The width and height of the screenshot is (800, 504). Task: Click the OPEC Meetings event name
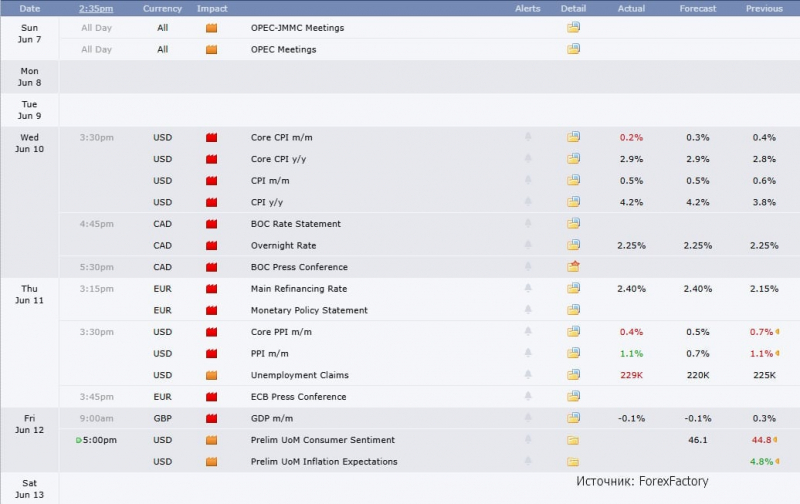pyautogui.click(x=283, y=49)
